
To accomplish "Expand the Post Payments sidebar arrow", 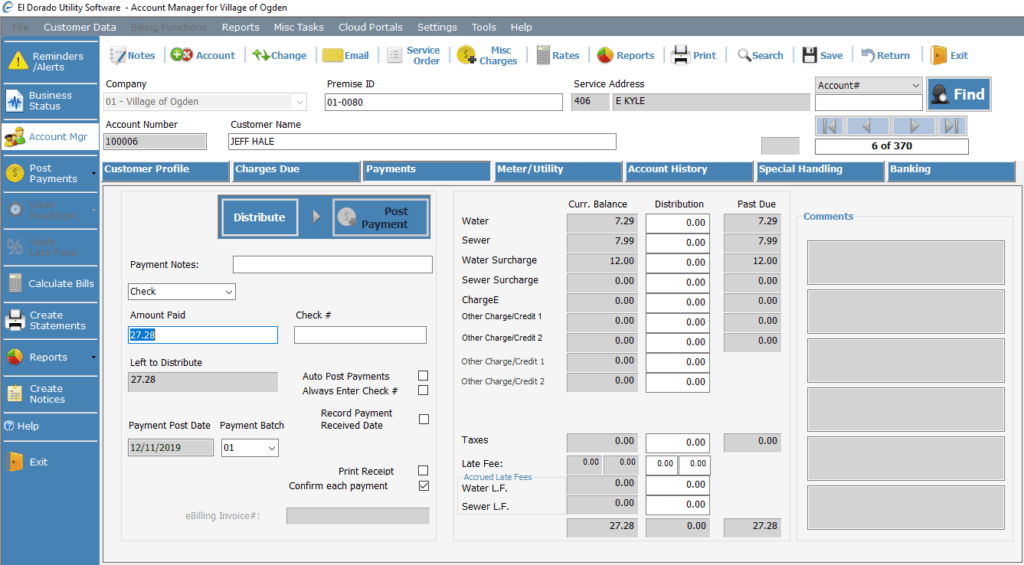I will pyautogui.click(x=93, y=173).
